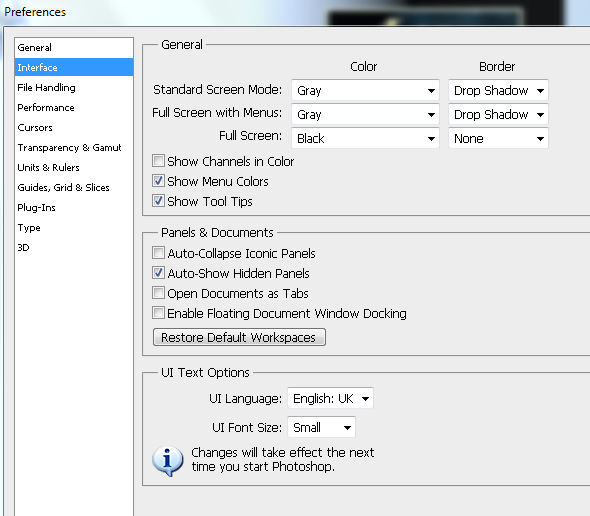The height and width of the screenshot is (516, 590).
Task: Go to Cursors preferences
Action: [x=74, y=128]
